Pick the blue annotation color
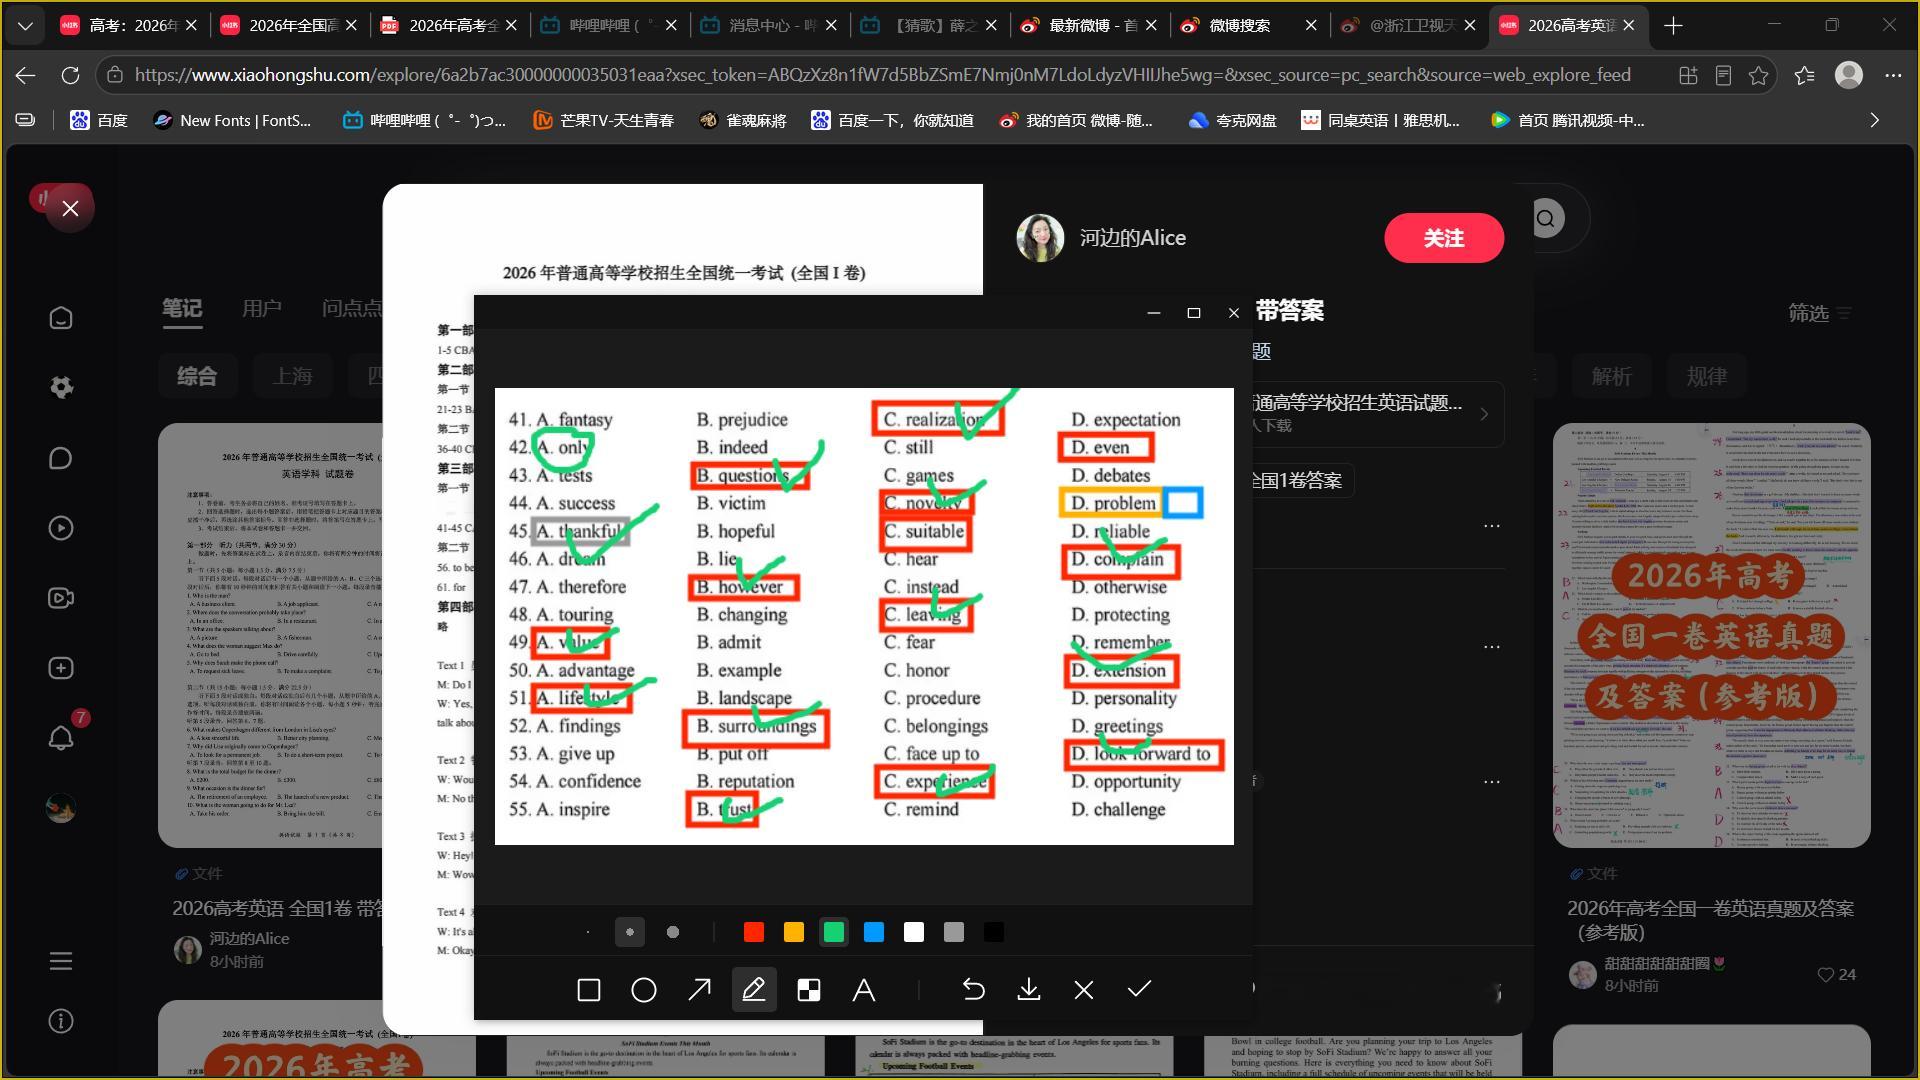The height and width of the screenshot is (1080, 1920). coord(874,932)
